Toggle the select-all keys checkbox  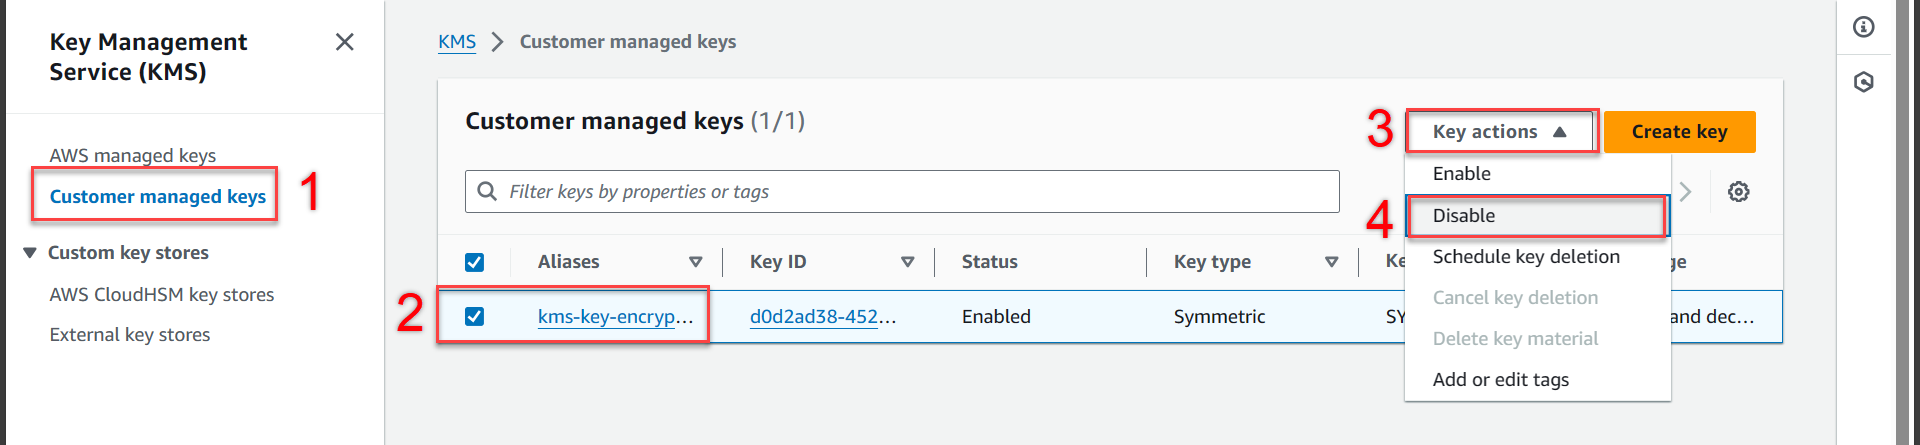pyautogui.click(x=475, y=262)
